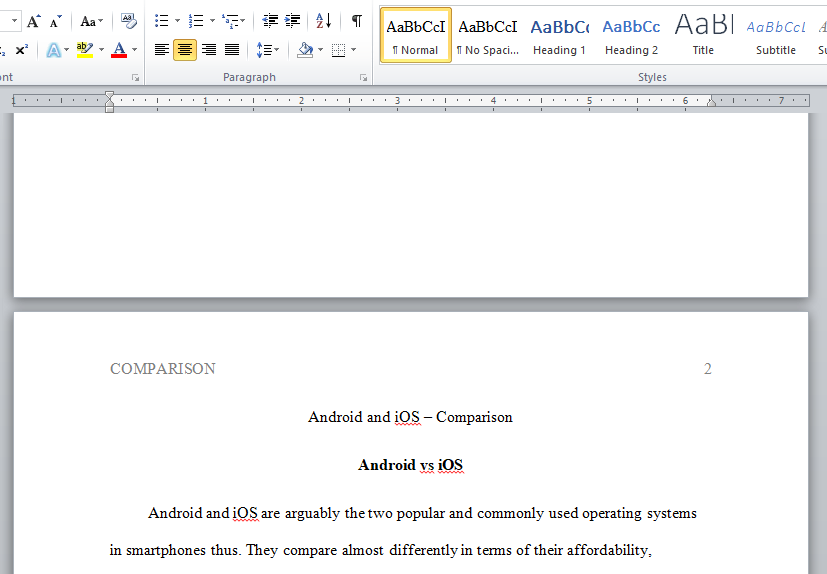827x574 pixels.
Task: Open the font size dropdown arrow
Action: pyautogui.click(x=14, y=21)
